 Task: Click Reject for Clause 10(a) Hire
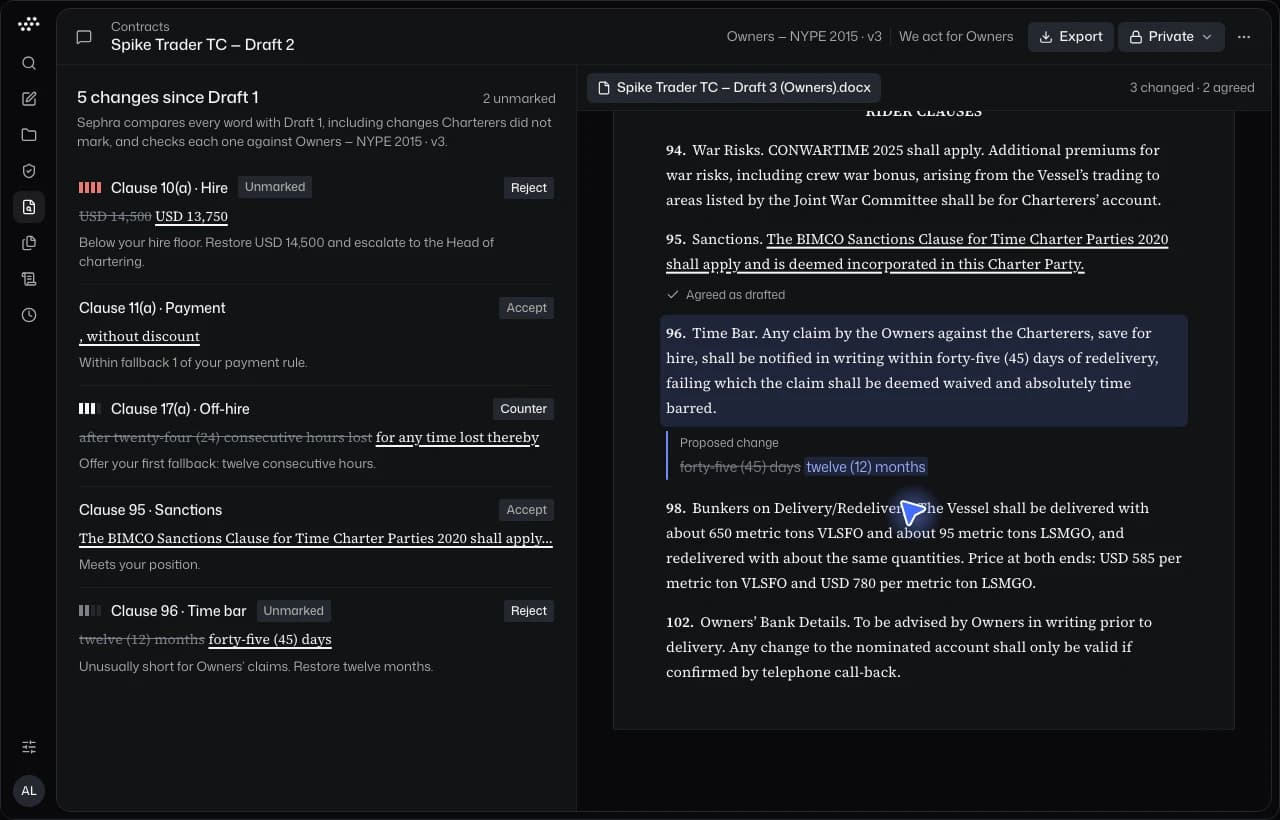(528, 188)
